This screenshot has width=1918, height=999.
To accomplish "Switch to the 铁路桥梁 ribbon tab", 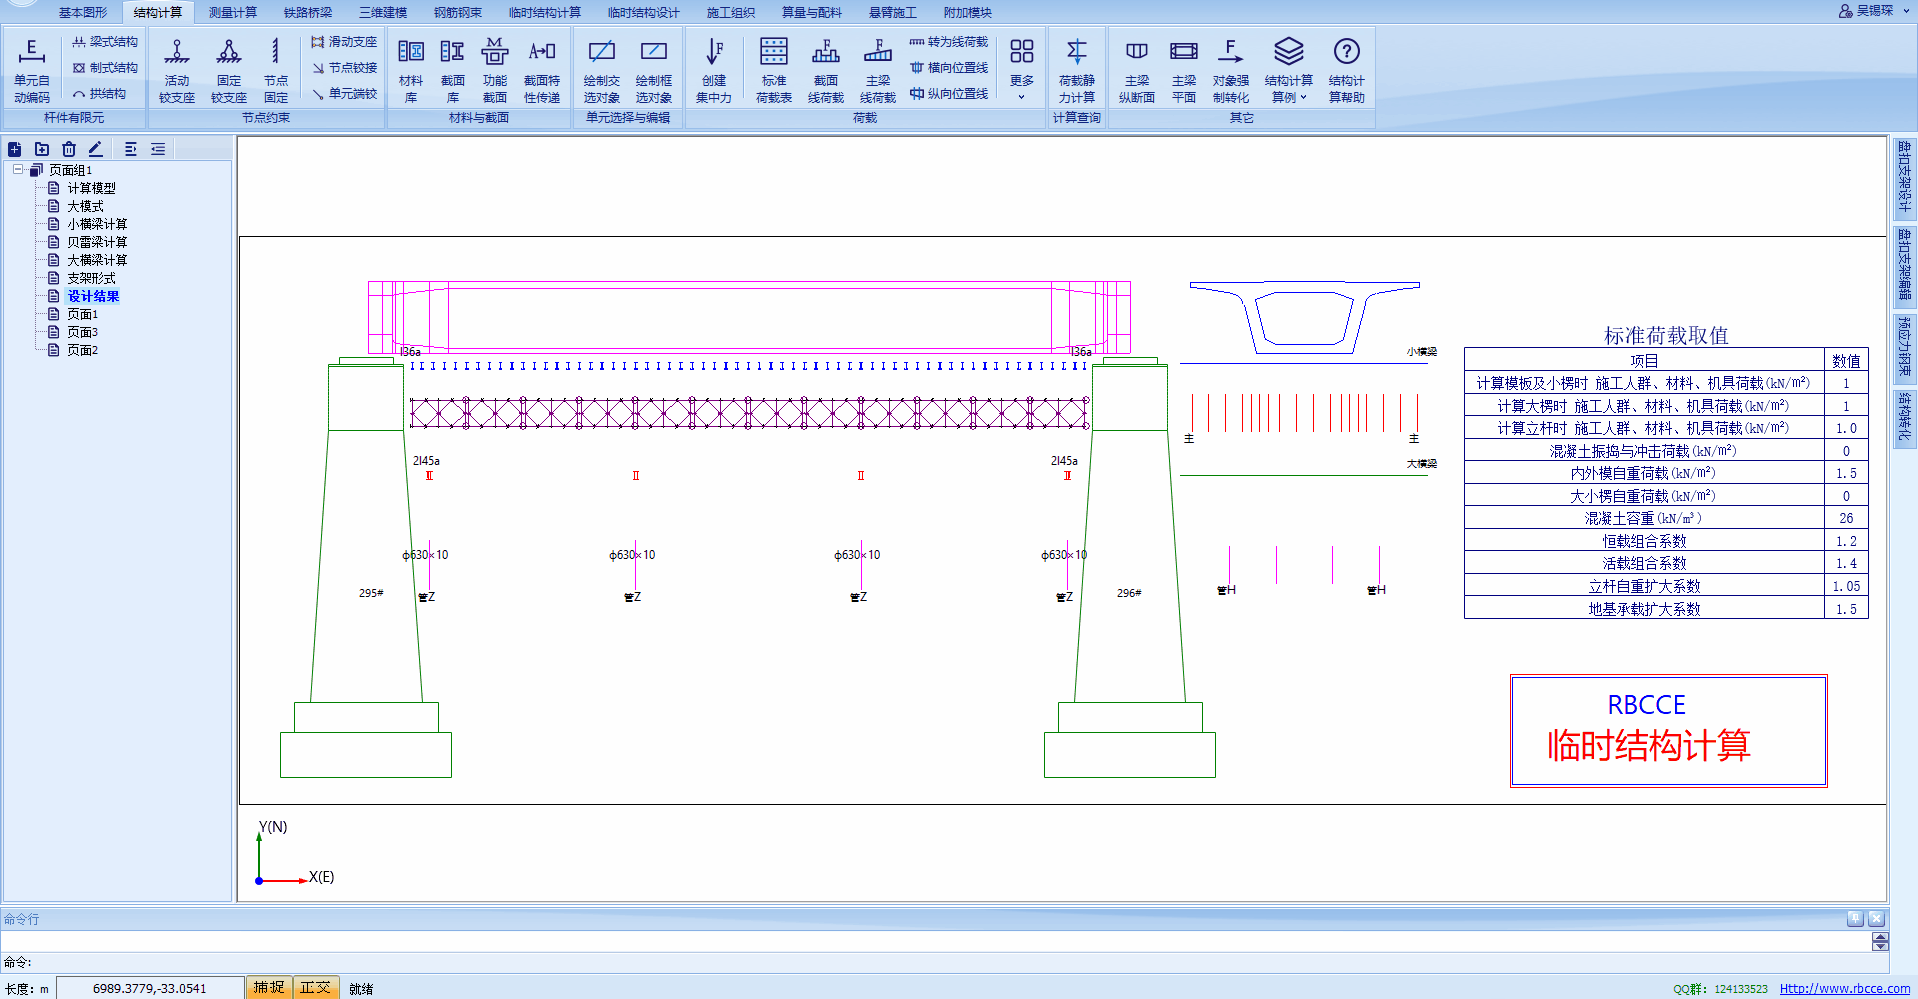I will point(307,12).
